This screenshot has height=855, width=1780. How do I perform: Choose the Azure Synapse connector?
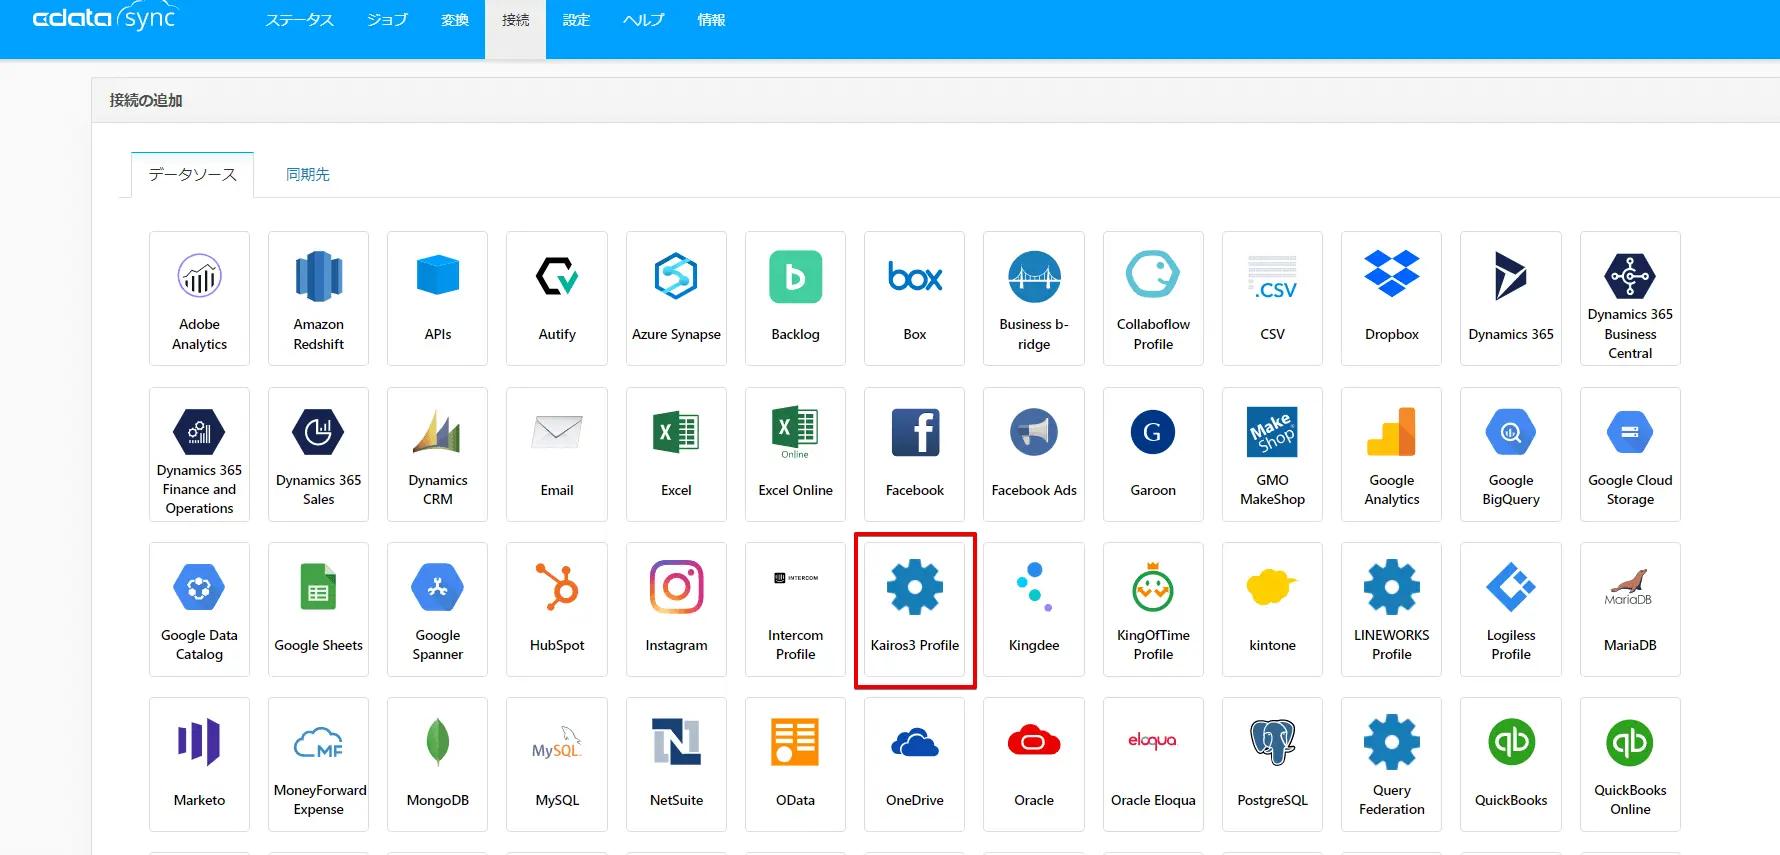coord(676,298)
